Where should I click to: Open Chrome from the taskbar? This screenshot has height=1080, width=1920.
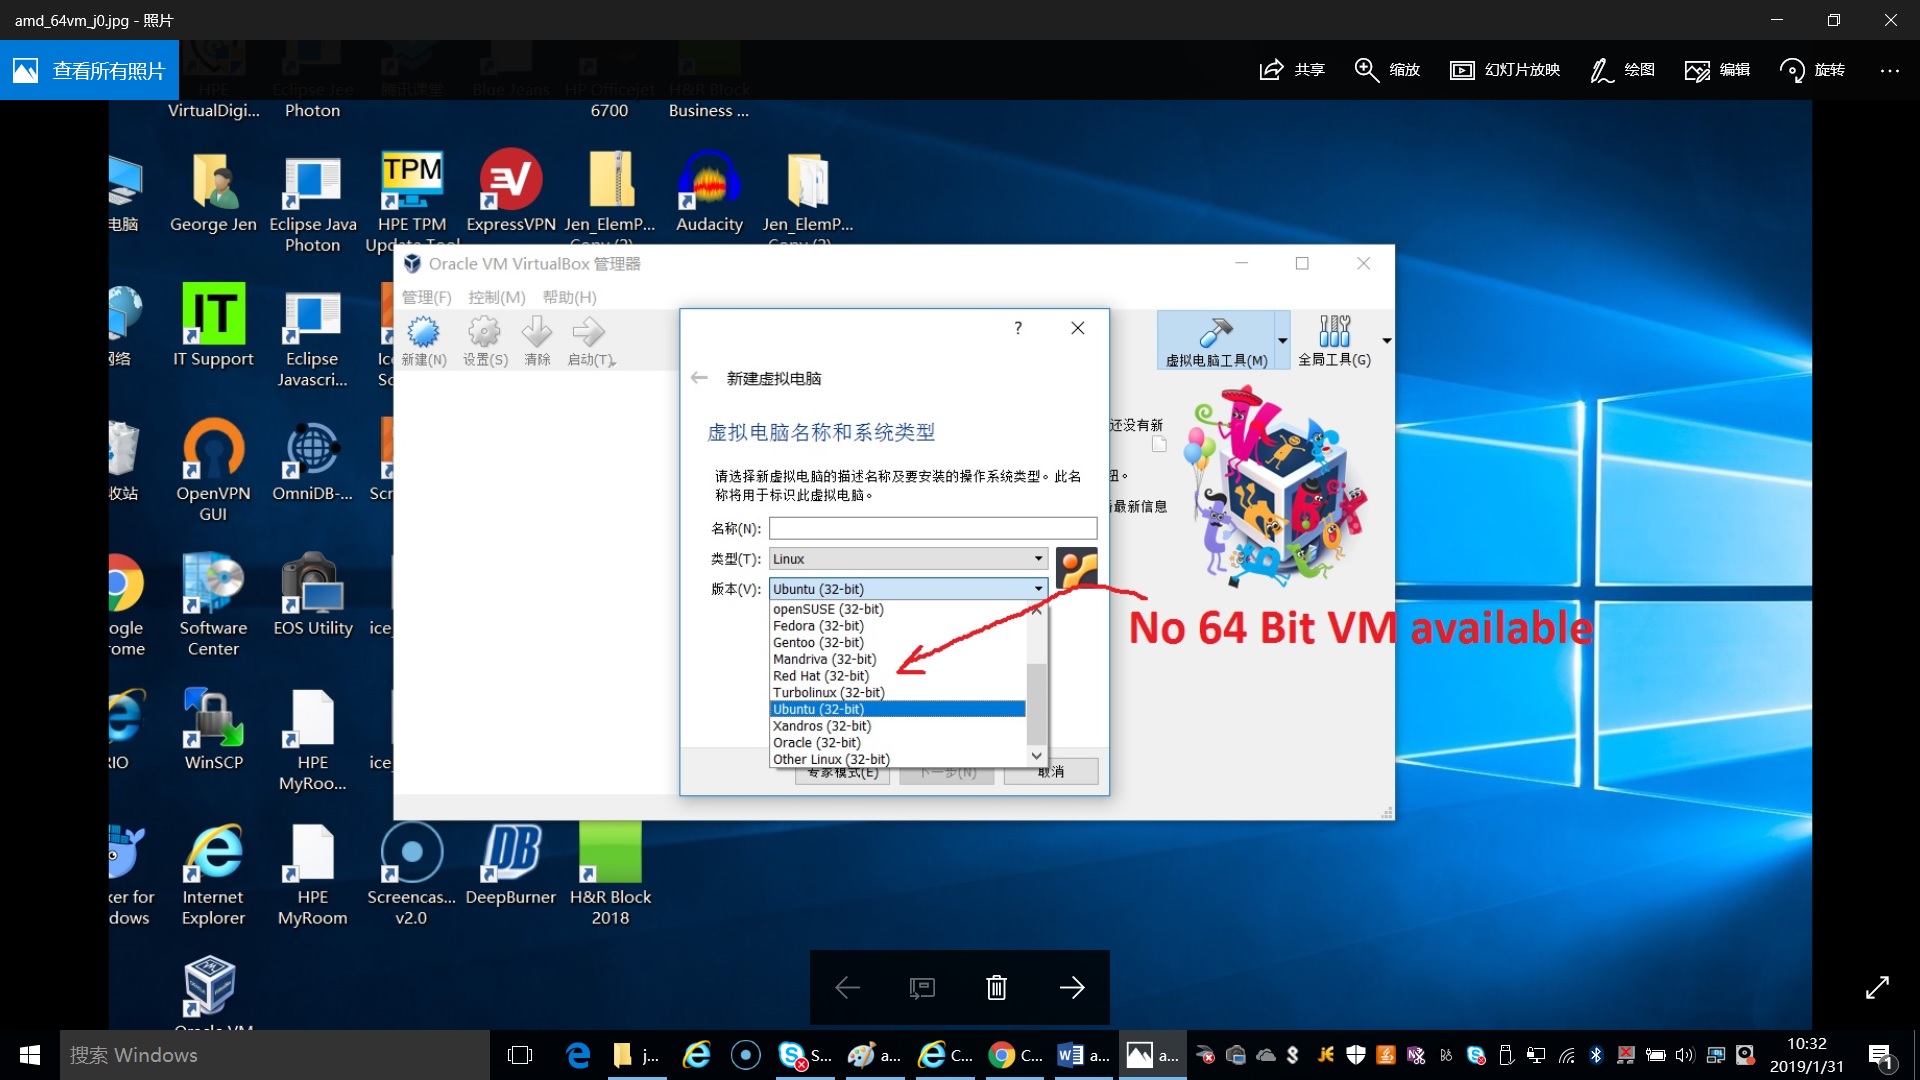point(1002,1055)
